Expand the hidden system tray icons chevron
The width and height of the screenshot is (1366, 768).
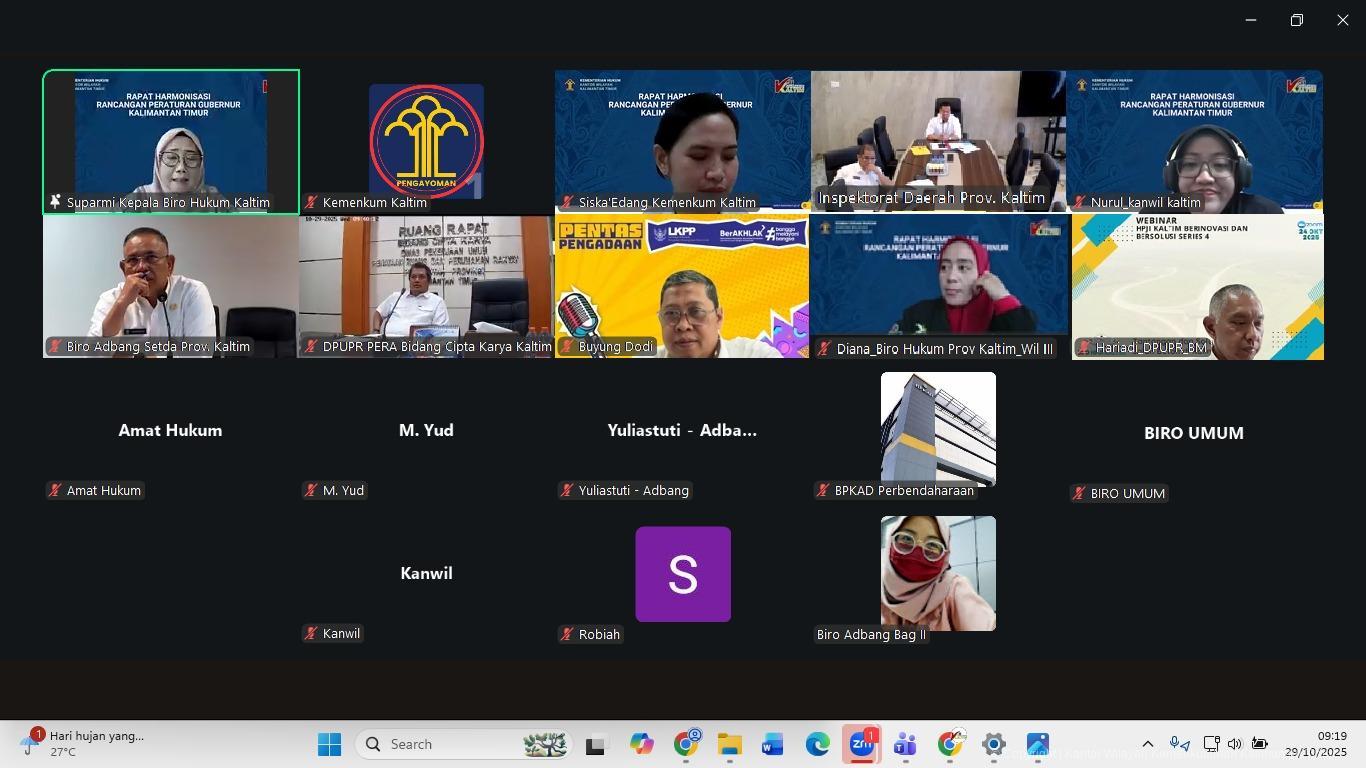(1148, 744)
